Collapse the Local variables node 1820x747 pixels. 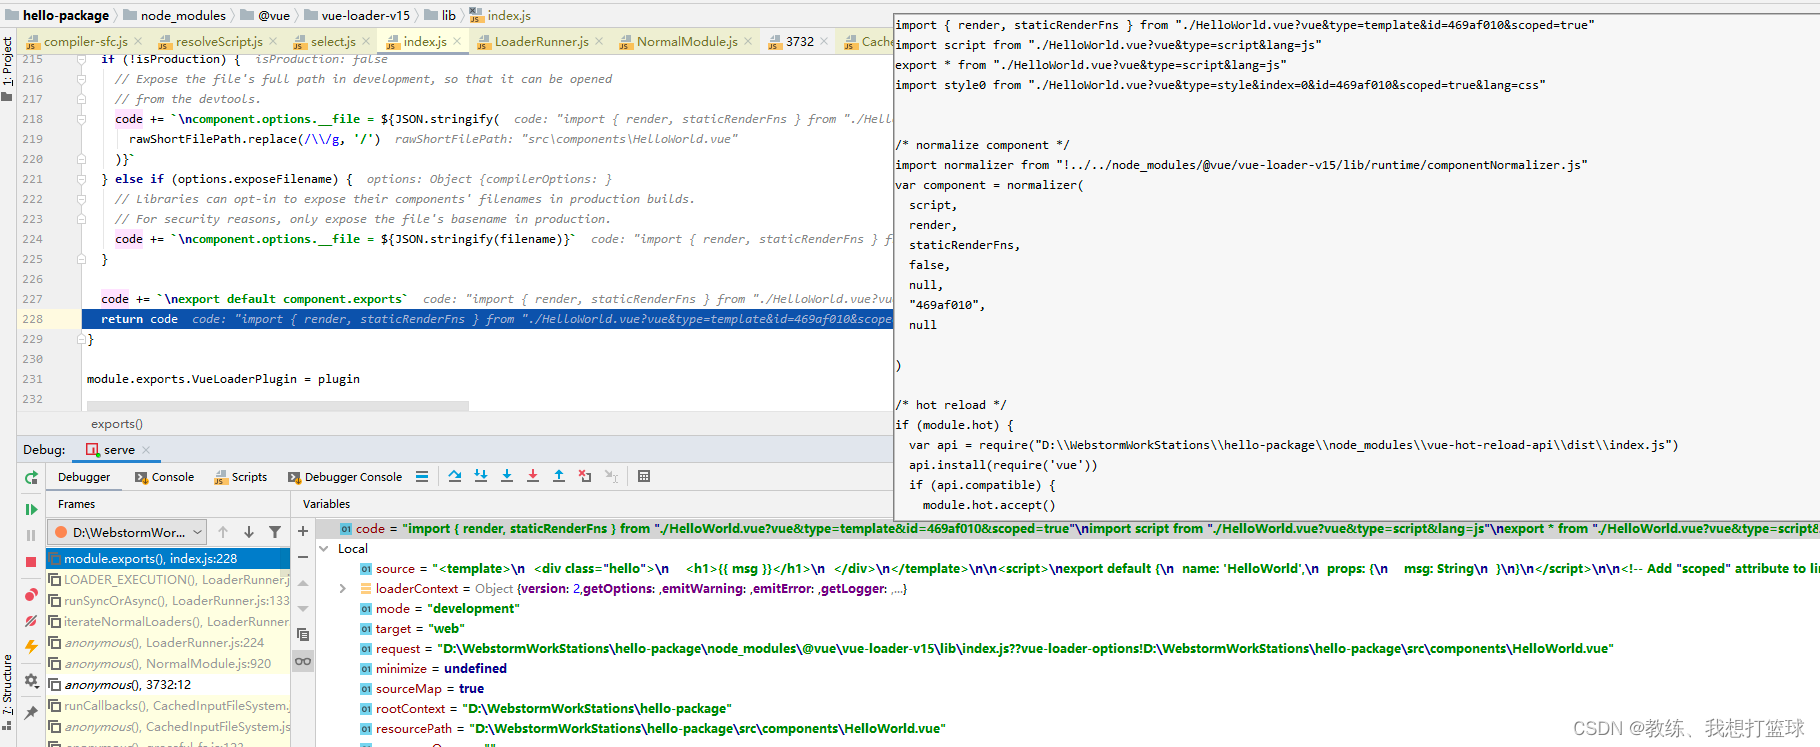click(324, 549)
